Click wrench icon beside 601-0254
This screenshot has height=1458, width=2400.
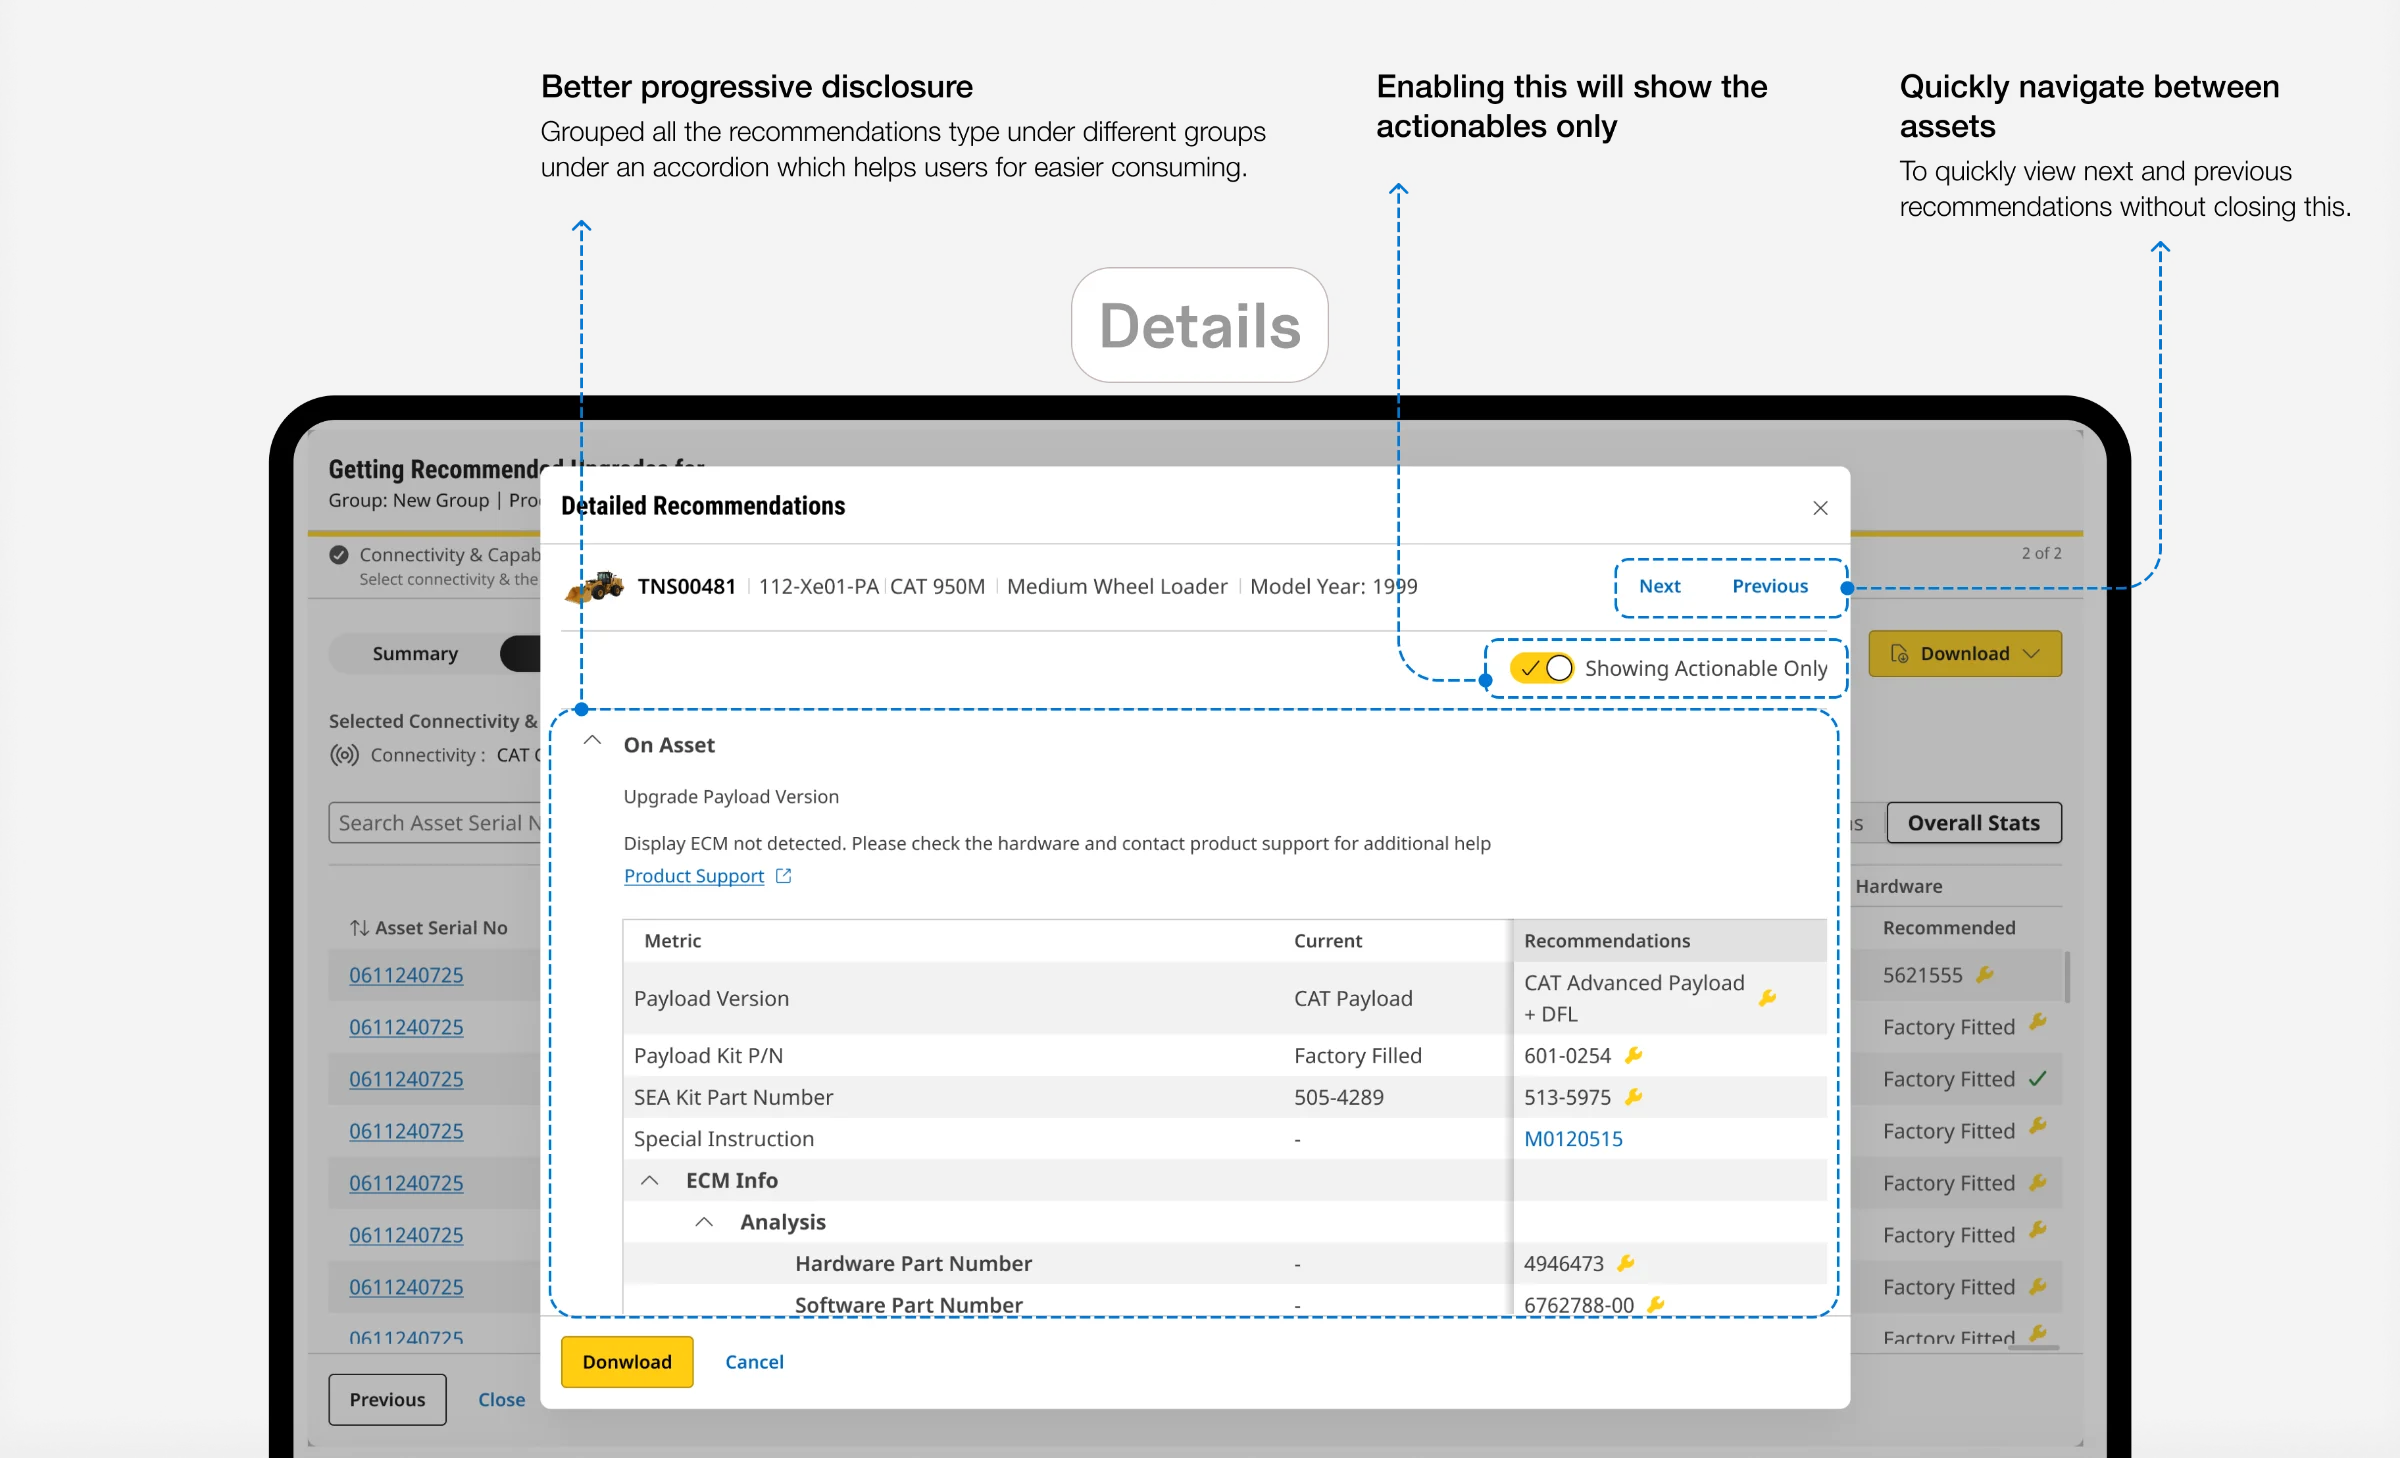click(x=1634, y=1055)
